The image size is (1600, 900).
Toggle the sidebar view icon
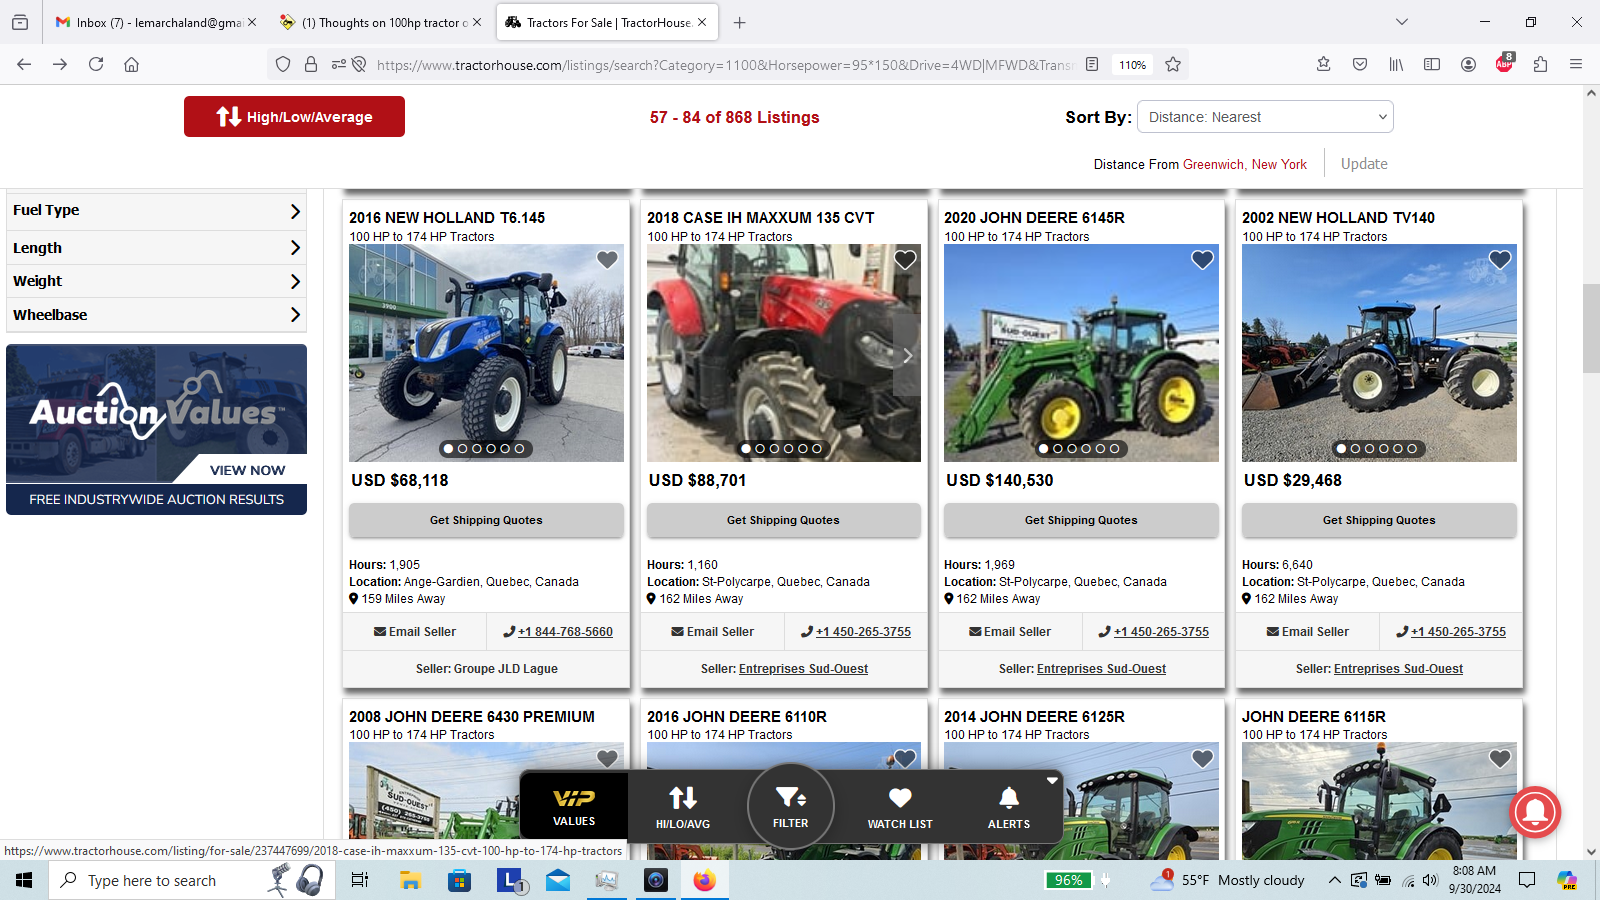(x=1432, y=64)
